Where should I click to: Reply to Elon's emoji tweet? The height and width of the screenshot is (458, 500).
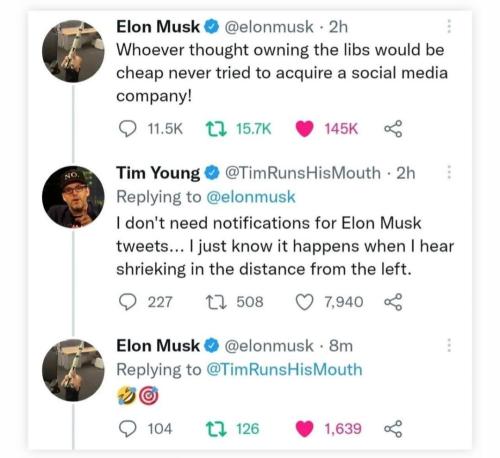click(128, 429)
